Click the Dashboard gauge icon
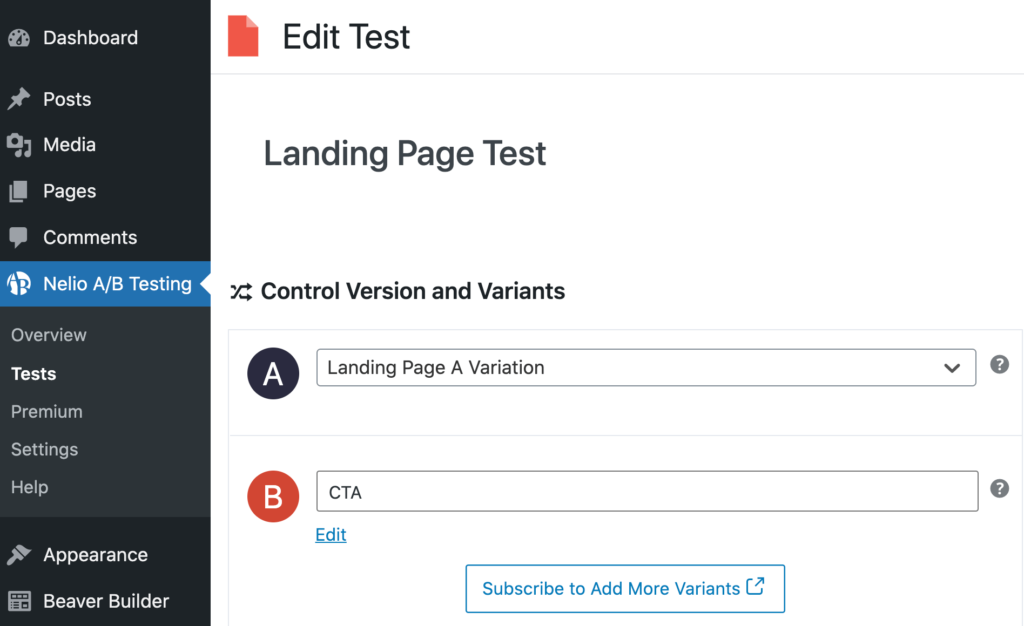The image size is (1024, 626). [21, 37]
